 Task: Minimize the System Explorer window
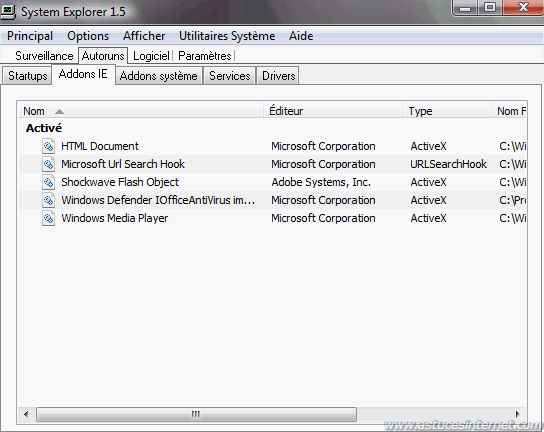(465, 8)
